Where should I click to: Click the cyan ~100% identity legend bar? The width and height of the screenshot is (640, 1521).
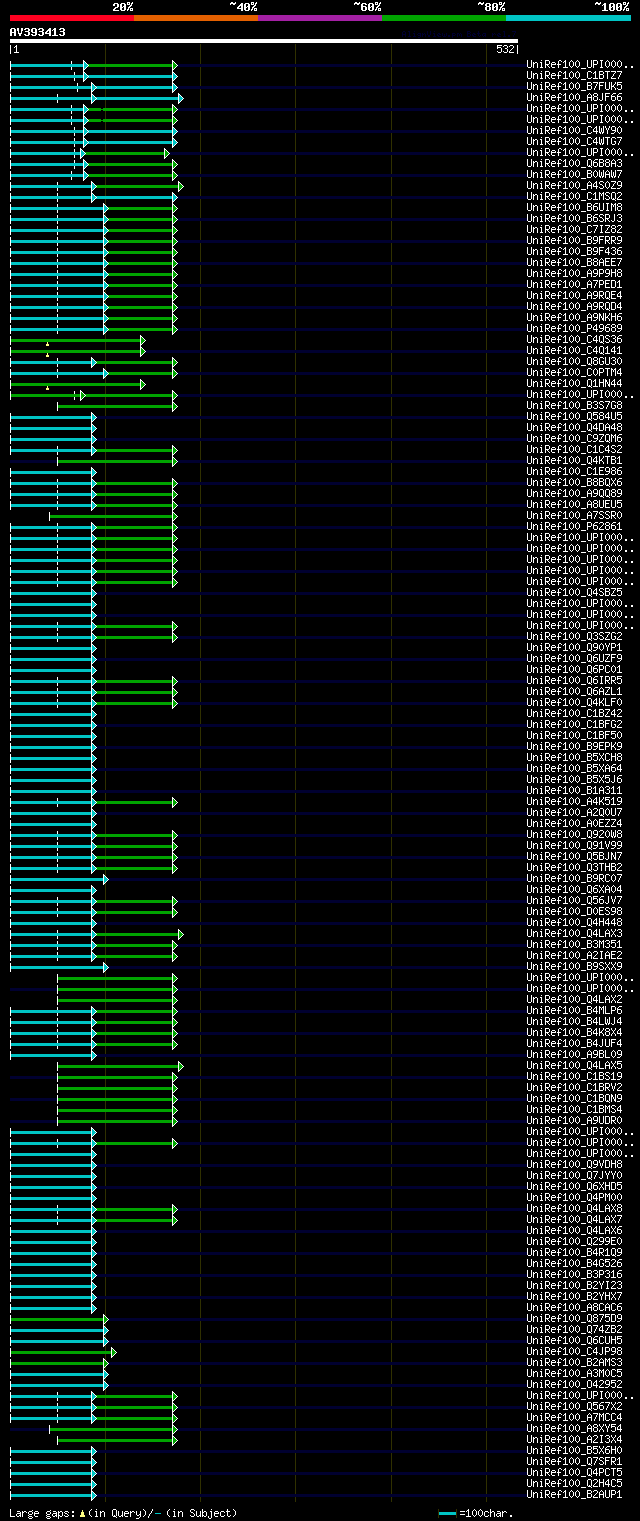pos(568,18)
